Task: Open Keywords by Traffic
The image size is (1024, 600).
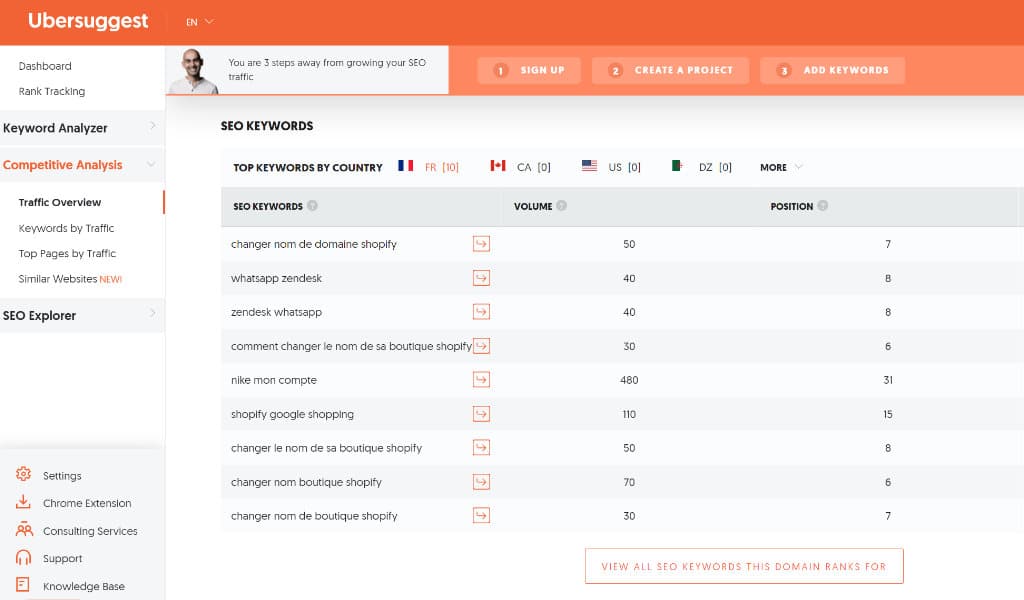Action: click(66, 228)
